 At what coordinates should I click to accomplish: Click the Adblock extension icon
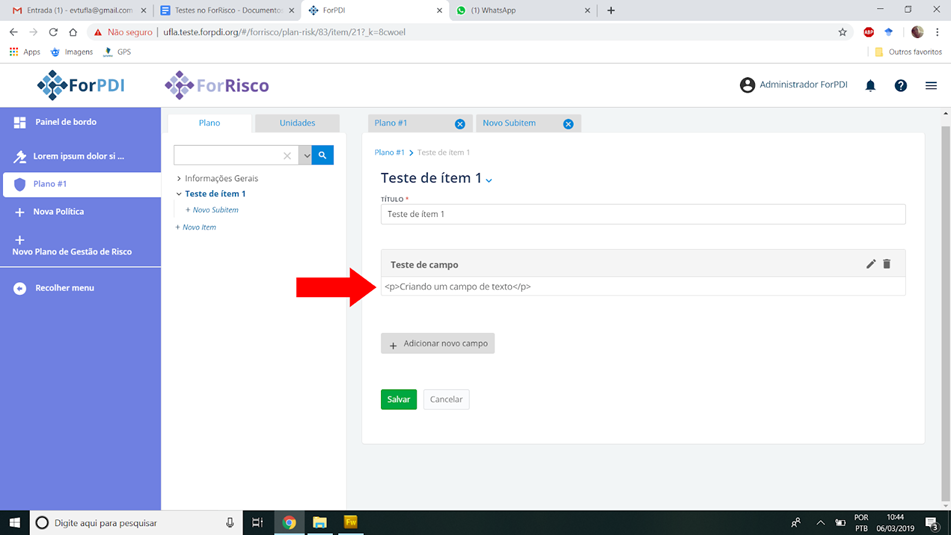click(869, 32)
